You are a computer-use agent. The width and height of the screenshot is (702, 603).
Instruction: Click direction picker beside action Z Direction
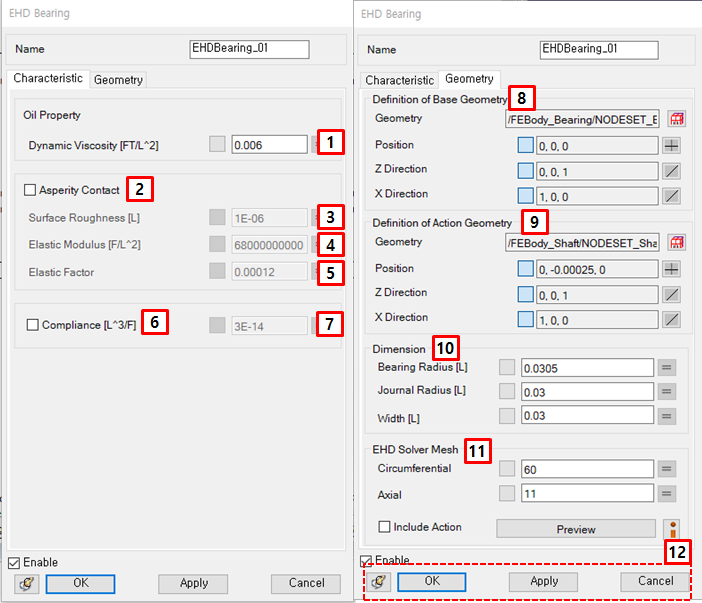click(x=672, y=295)
